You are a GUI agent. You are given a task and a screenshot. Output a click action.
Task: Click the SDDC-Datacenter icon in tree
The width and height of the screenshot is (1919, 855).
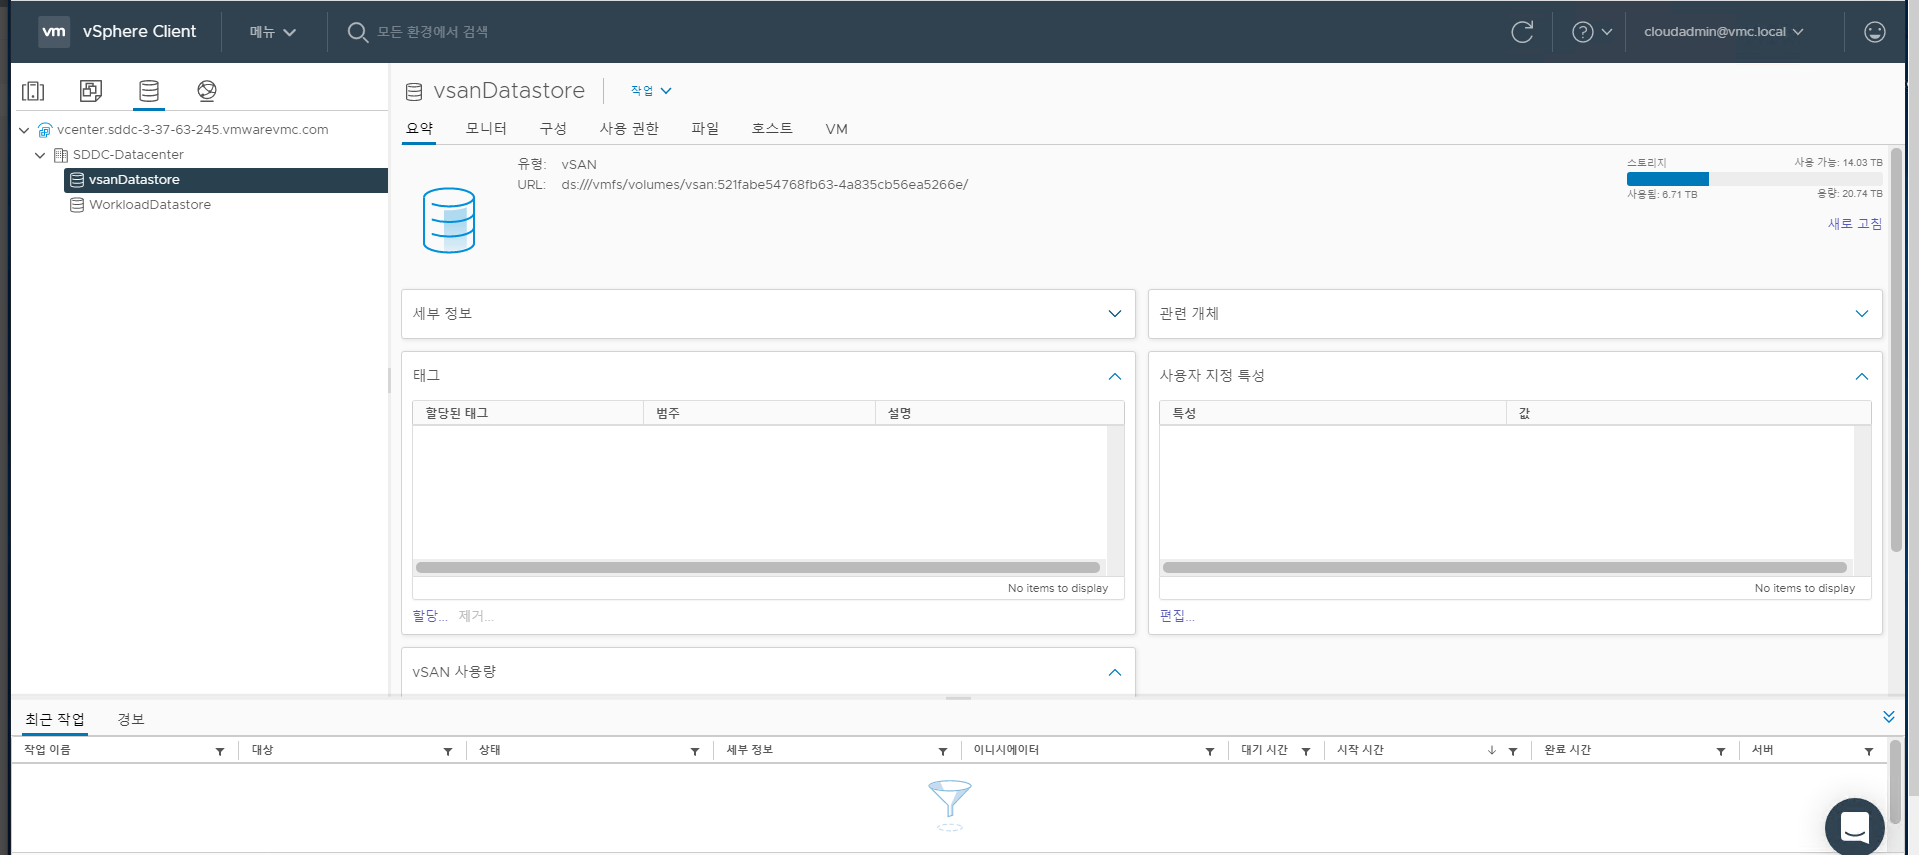point(61,155)
